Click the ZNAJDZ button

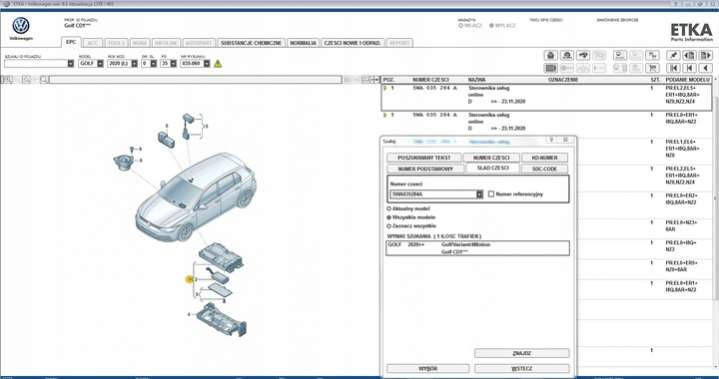[x=522, y=353]
